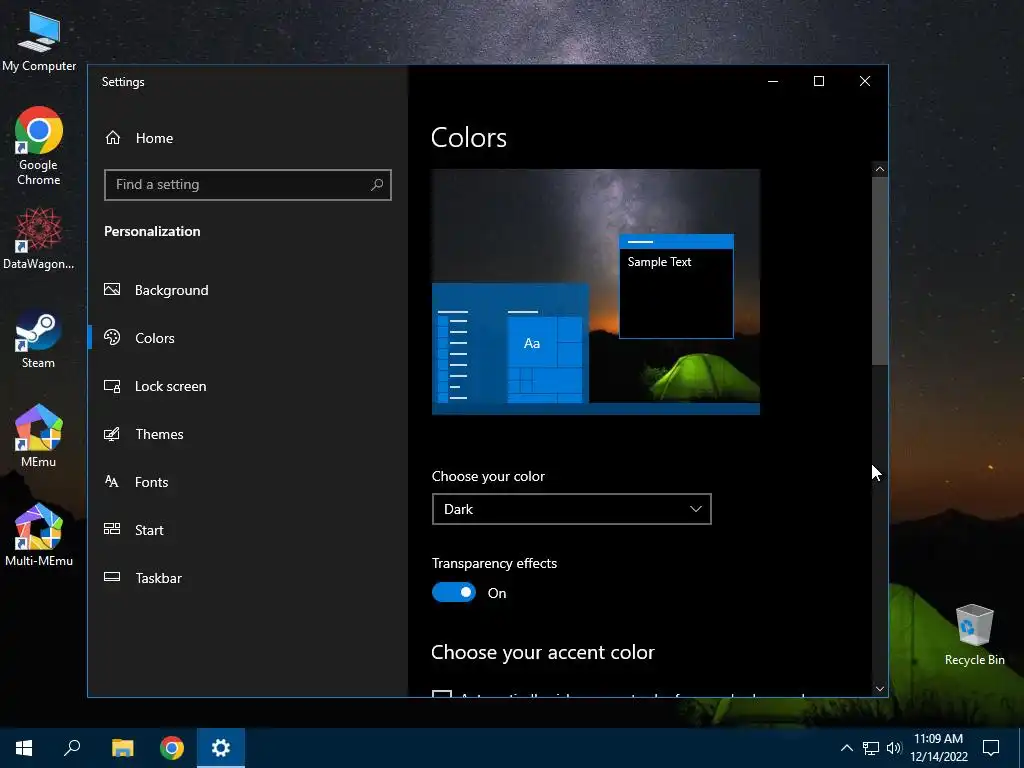Go to Taskbar settings page
Viewport: 1024px width, 768px height.
[159, 578]
